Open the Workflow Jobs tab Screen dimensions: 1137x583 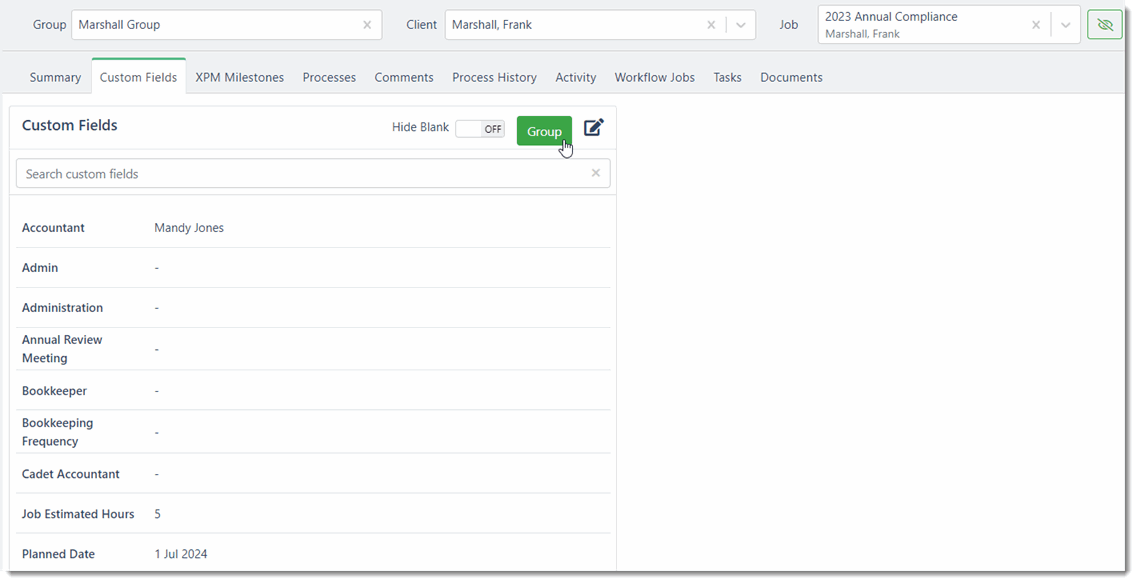pyautogui.click(x=654, y=77)
